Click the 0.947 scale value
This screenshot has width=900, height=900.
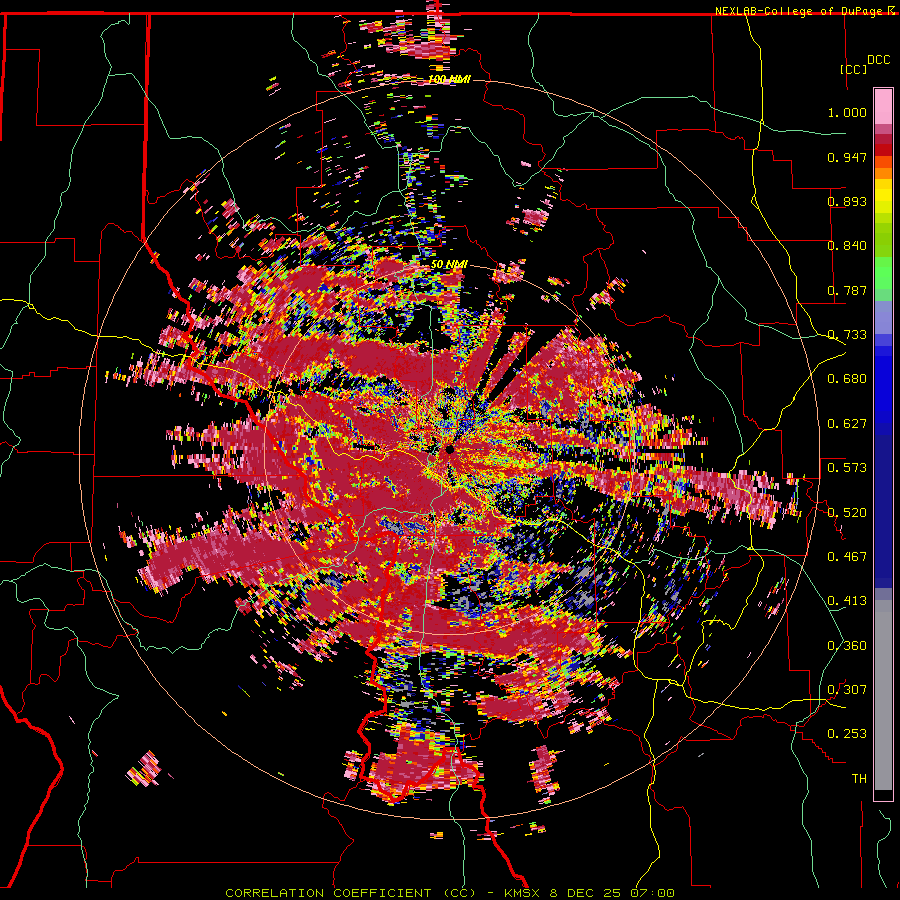pos(847,157)
